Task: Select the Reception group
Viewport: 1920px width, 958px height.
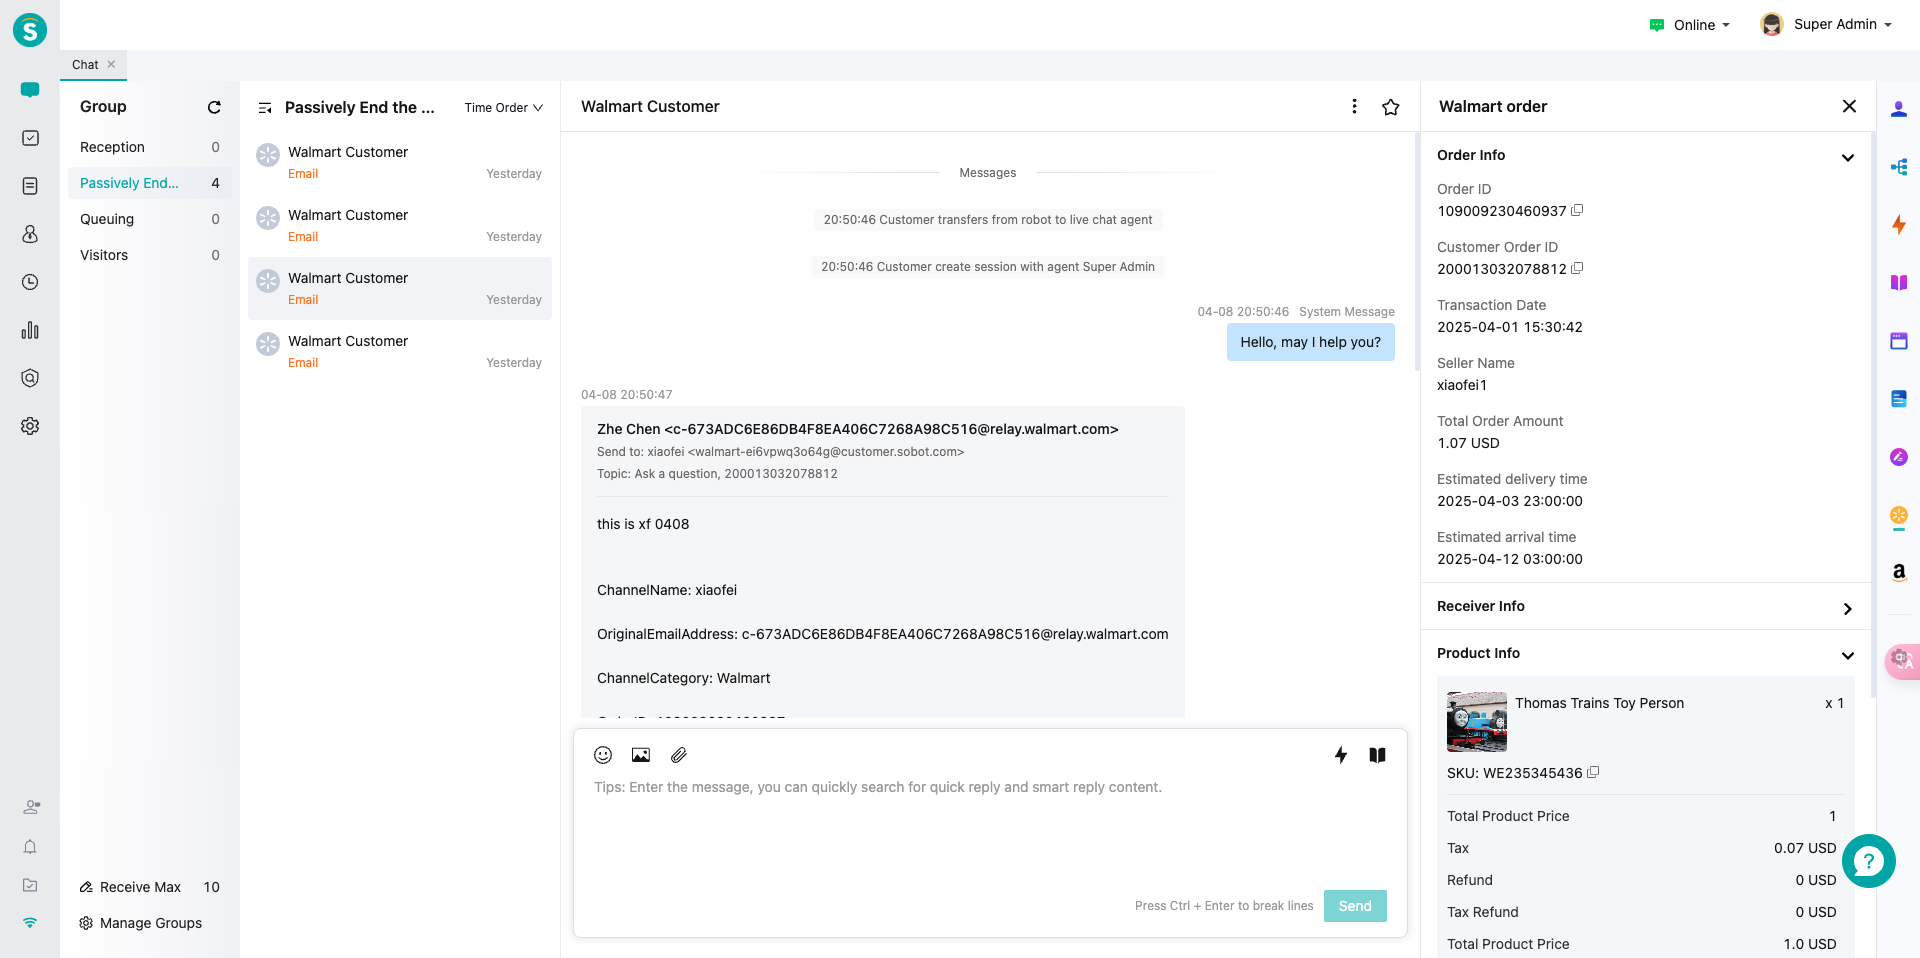Action: pos(150,147)
